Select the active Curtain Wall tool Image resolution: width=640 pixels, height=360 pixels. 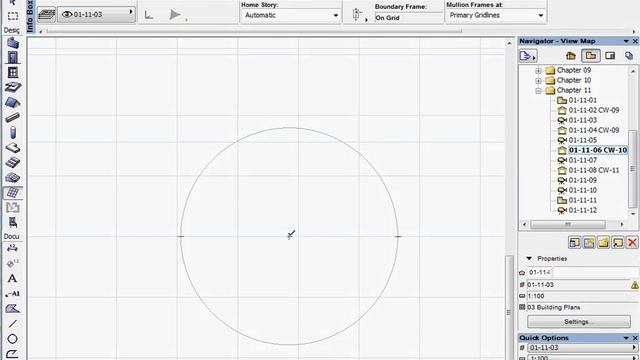13,193
